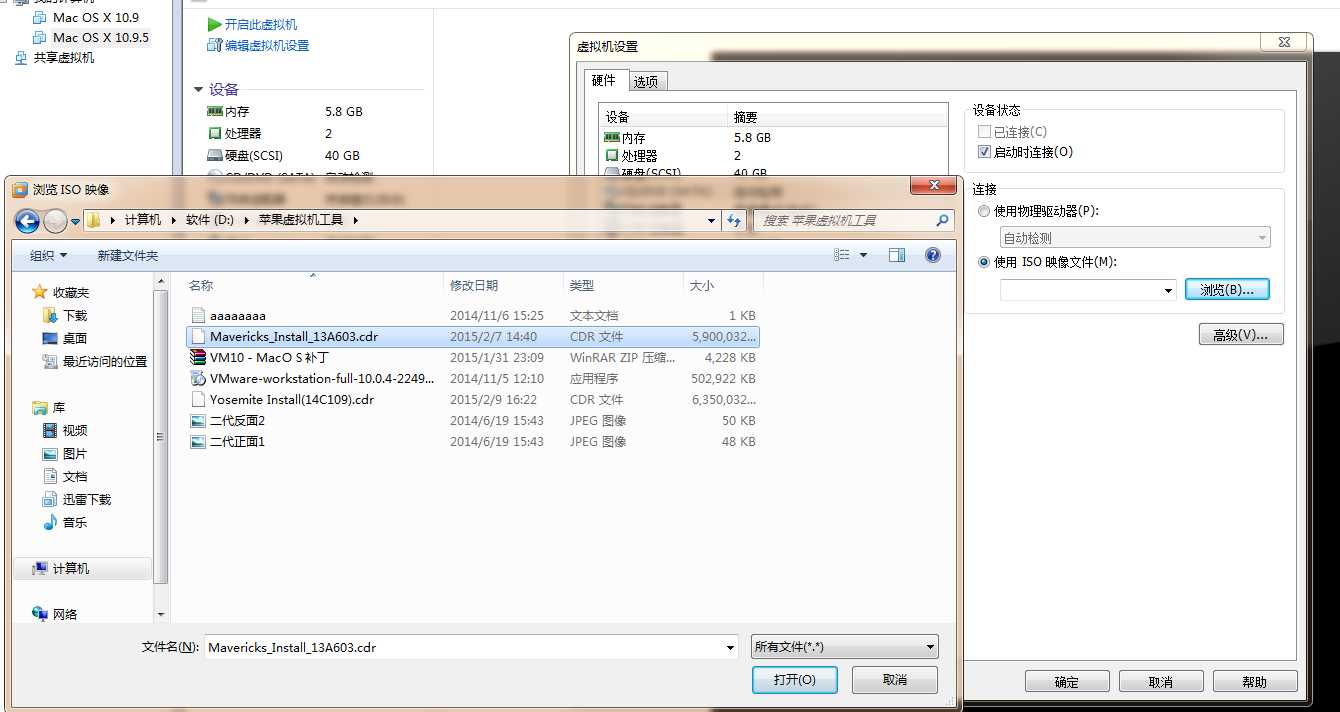Select the aaaaaaaa text file
Screen dimensions: 1340x712
[472, 315]
